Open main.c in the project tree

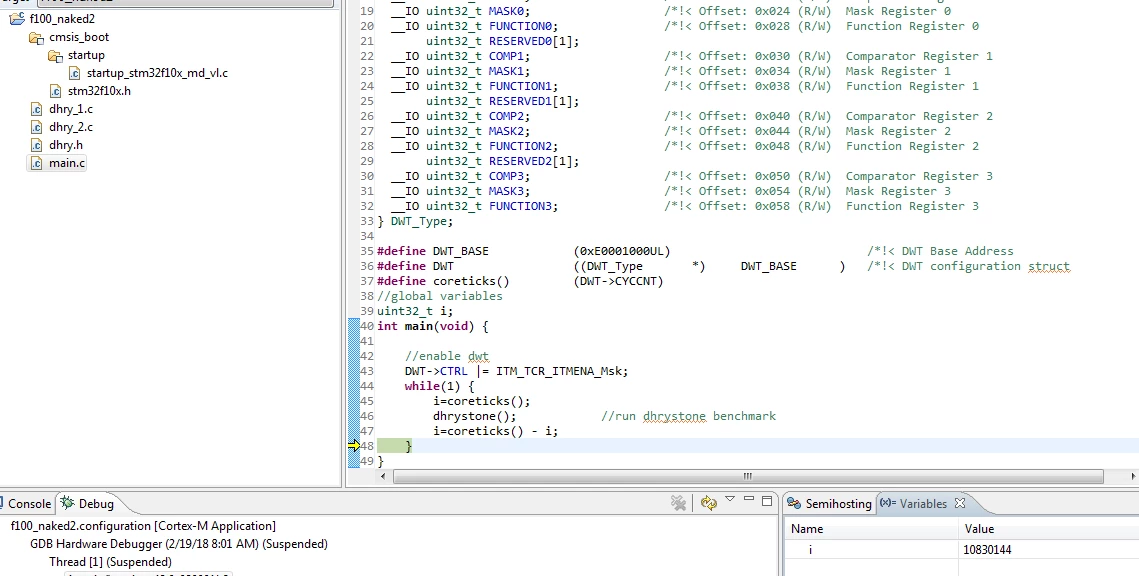pyautogui.click(x=66, y=163)
